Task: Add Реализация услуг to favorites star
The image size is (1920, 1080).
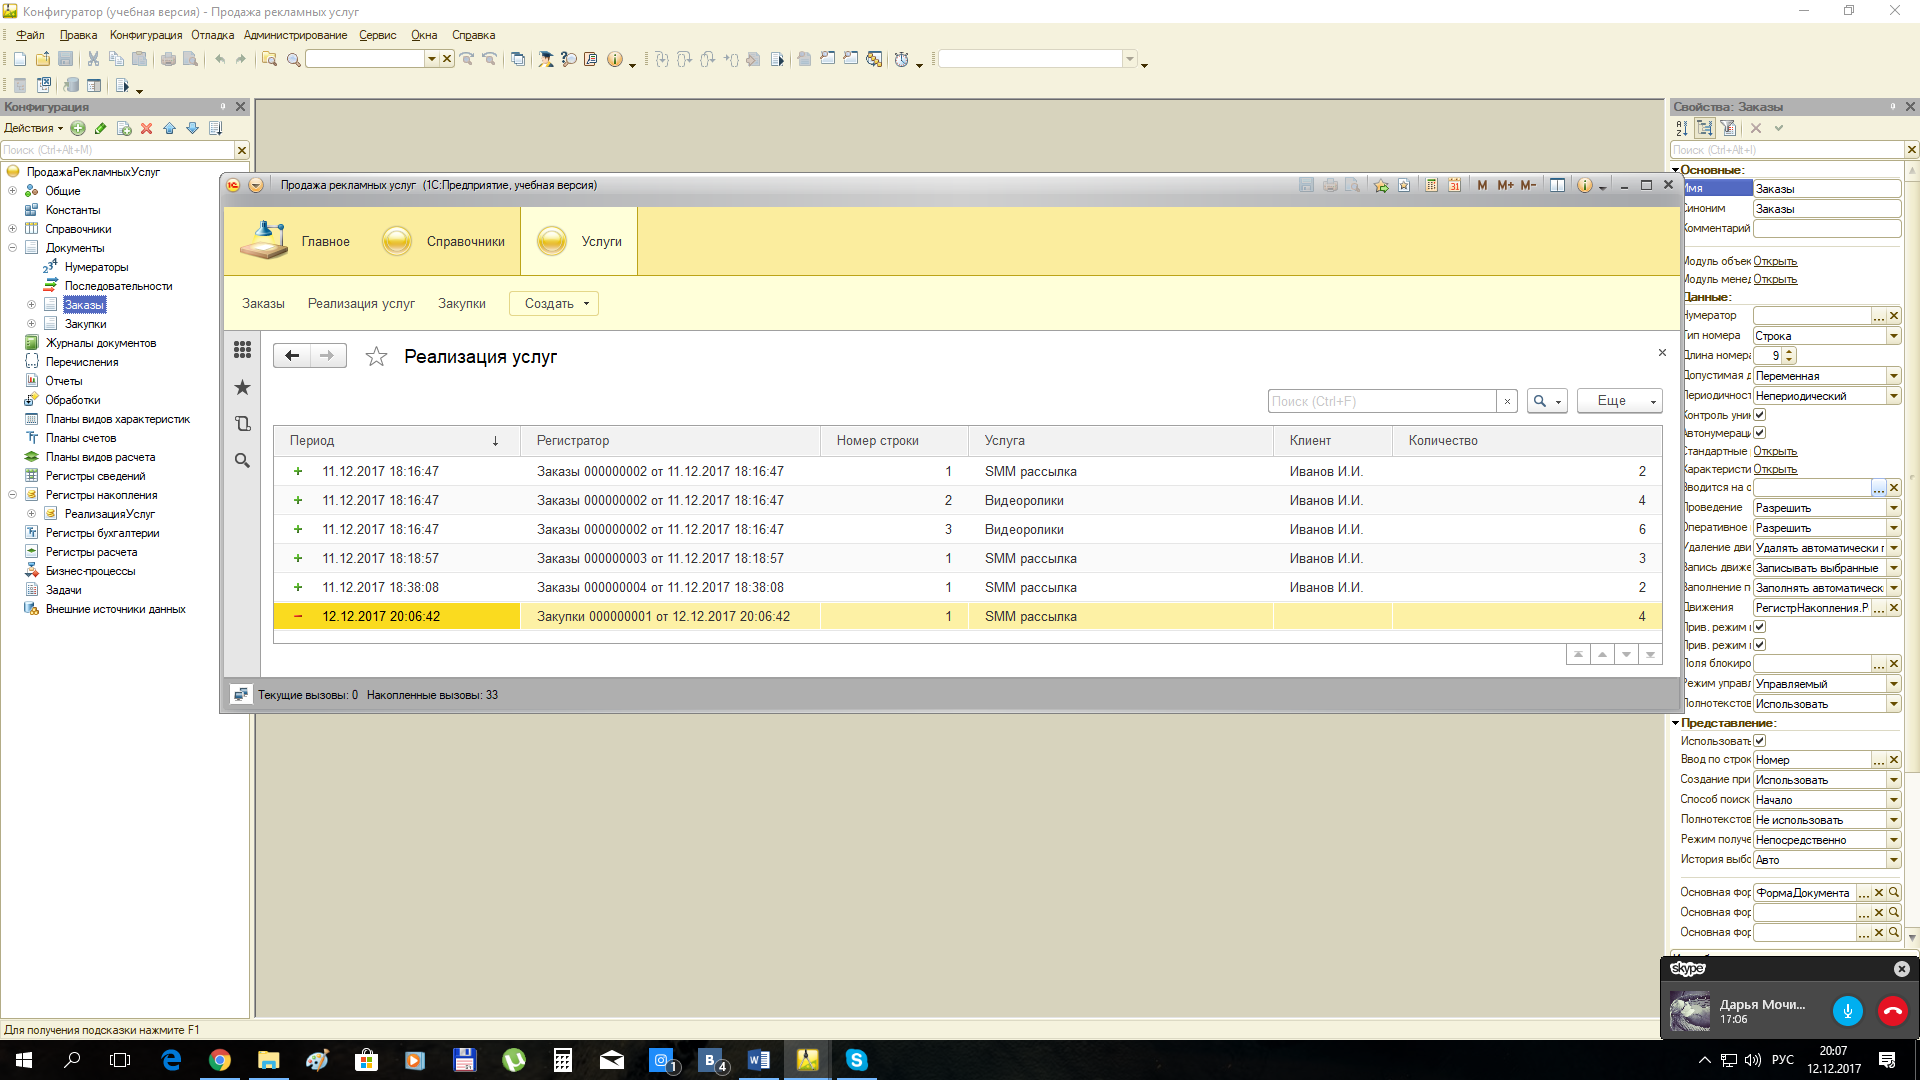Action: [x=376, y=357]
